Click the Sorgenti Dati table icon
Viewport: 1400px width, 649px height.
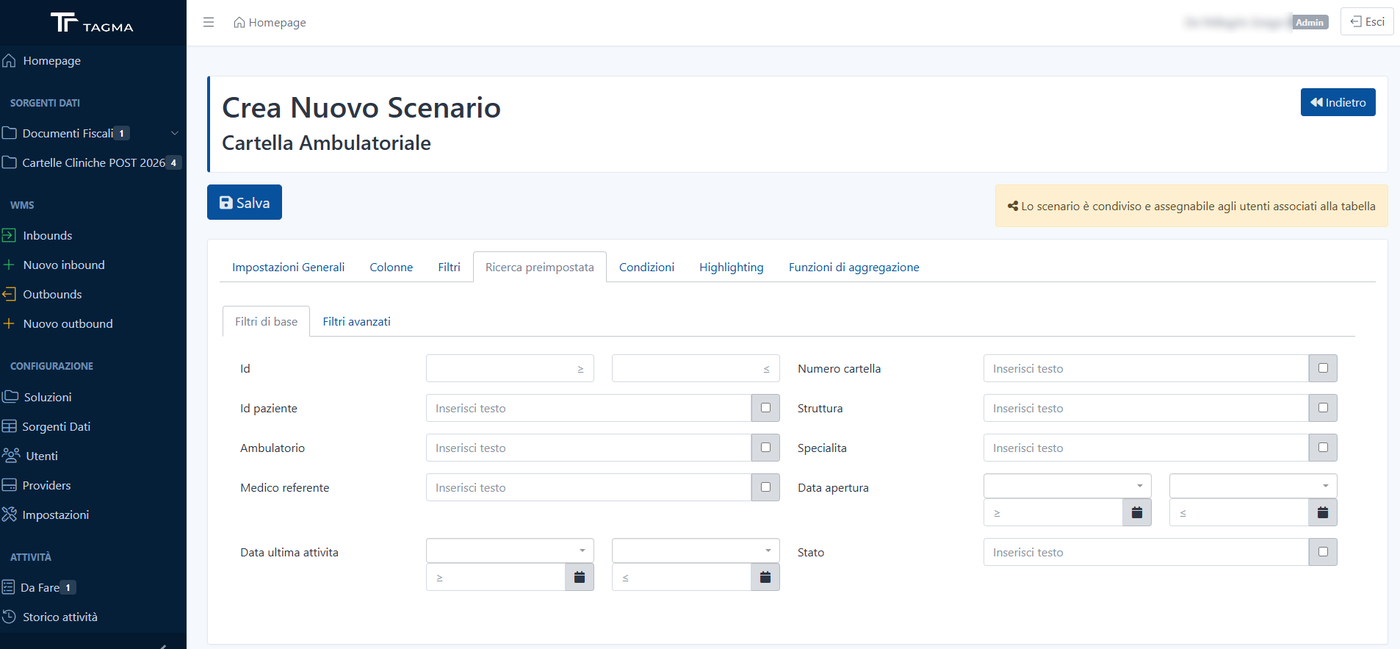pyautogui.click(x=9, y=427)
